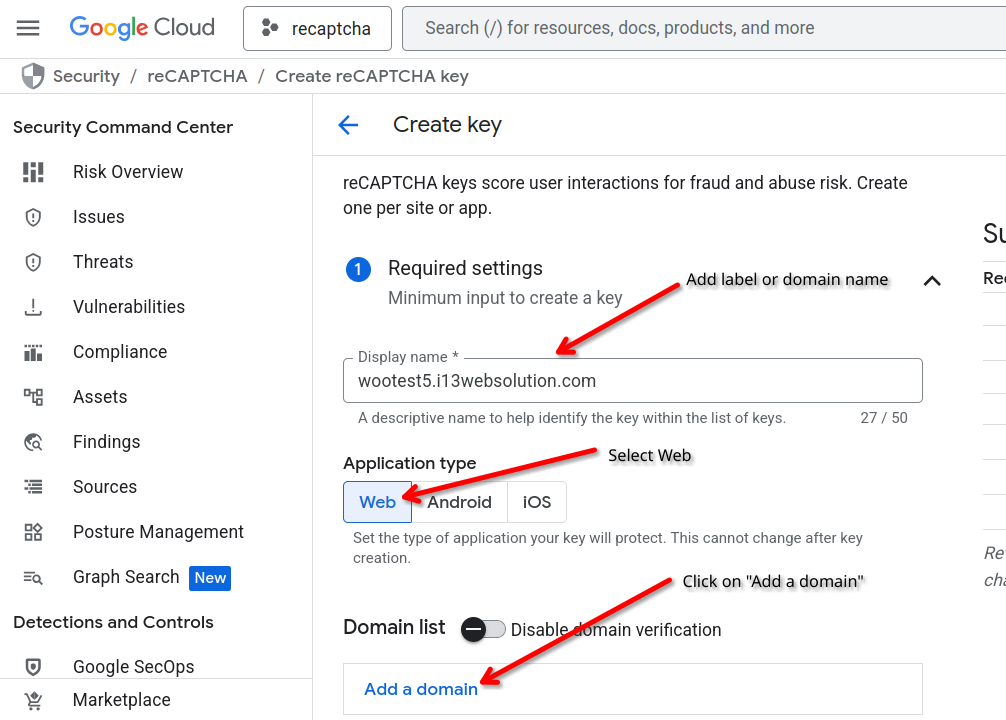This screenshot has width=1006, height=720.
Task: Click the Domain list heading
Action: click(x=394, y=627)
